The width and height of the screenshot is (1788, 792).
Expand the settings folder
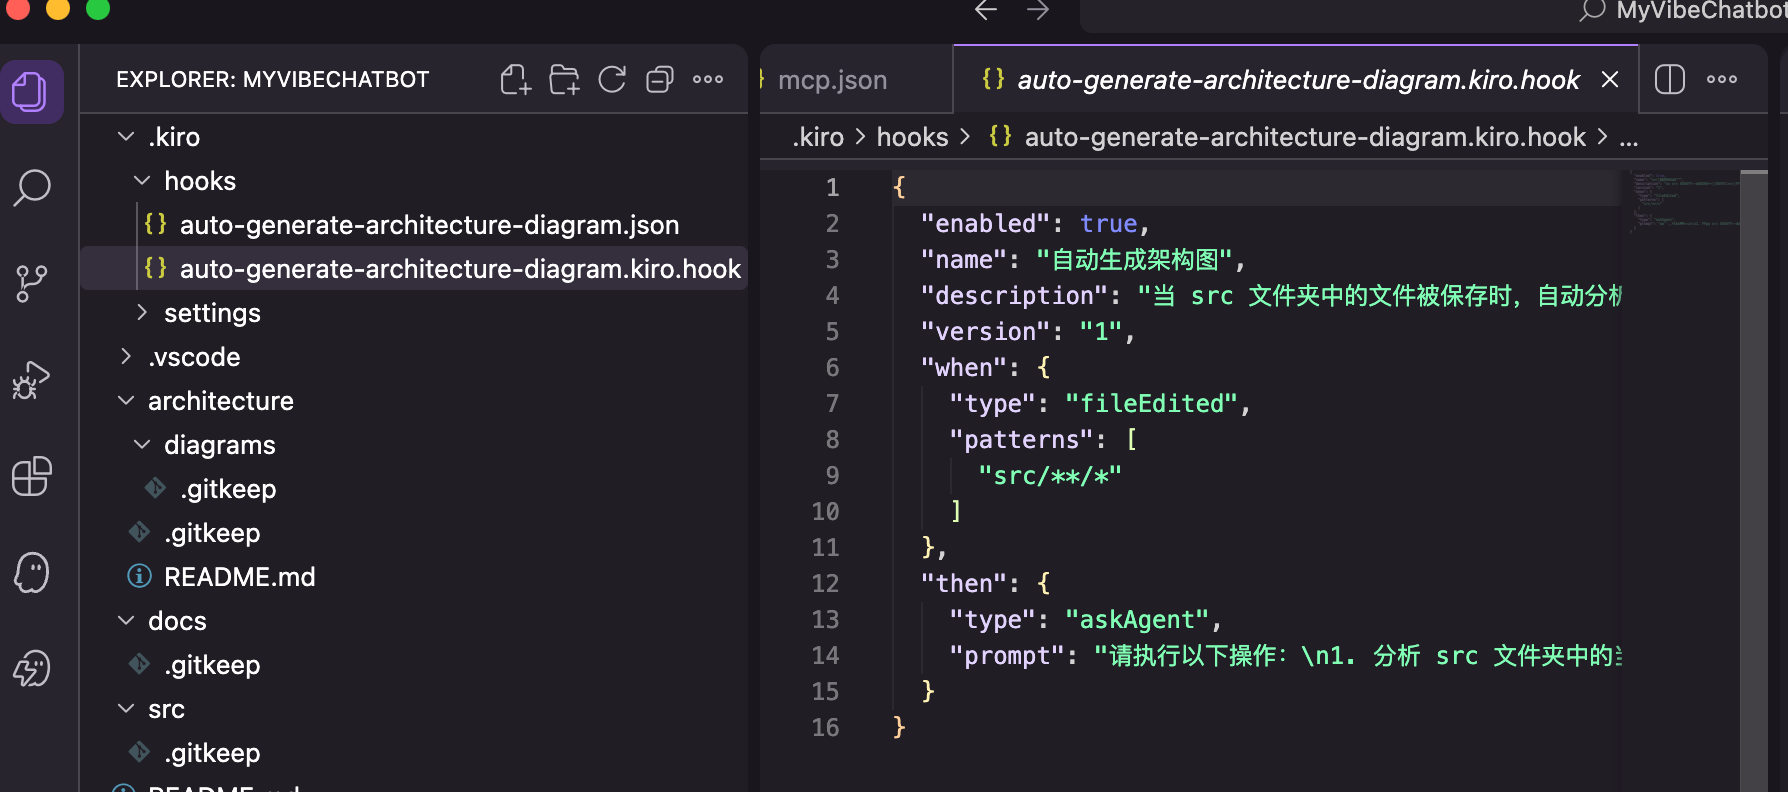(212, 313)
